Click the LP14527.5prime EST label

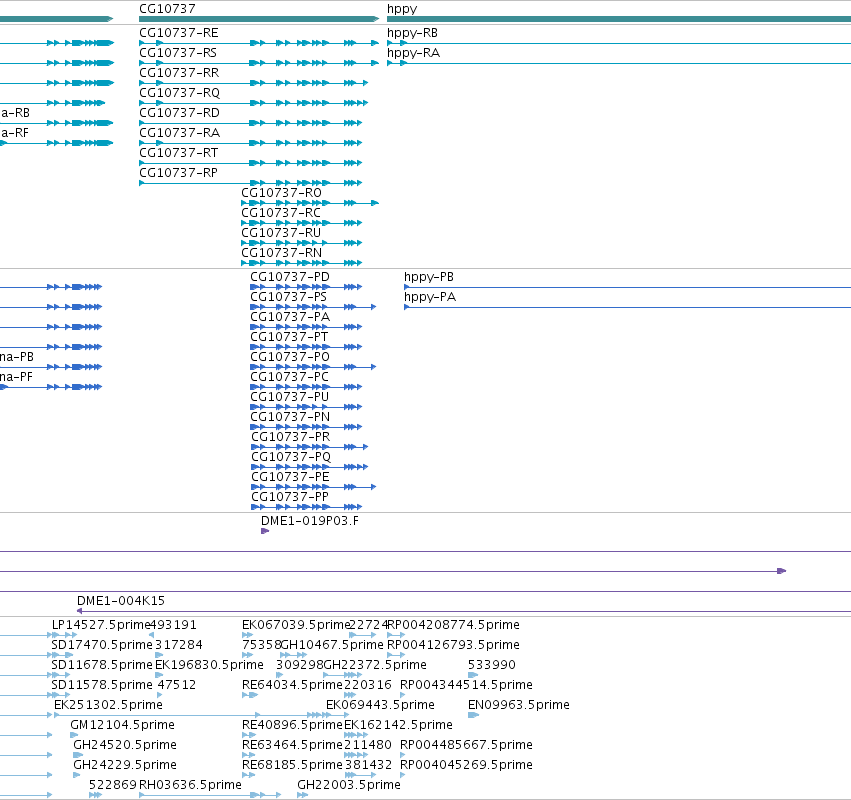[x=101, y=625]
